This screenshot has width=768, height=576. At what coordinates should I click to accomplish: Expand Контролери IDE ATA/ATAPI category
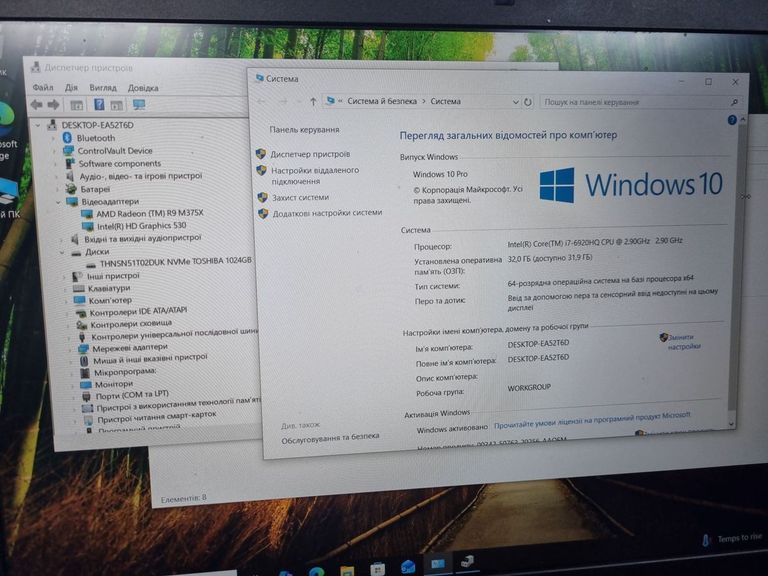tap(68, 312)
